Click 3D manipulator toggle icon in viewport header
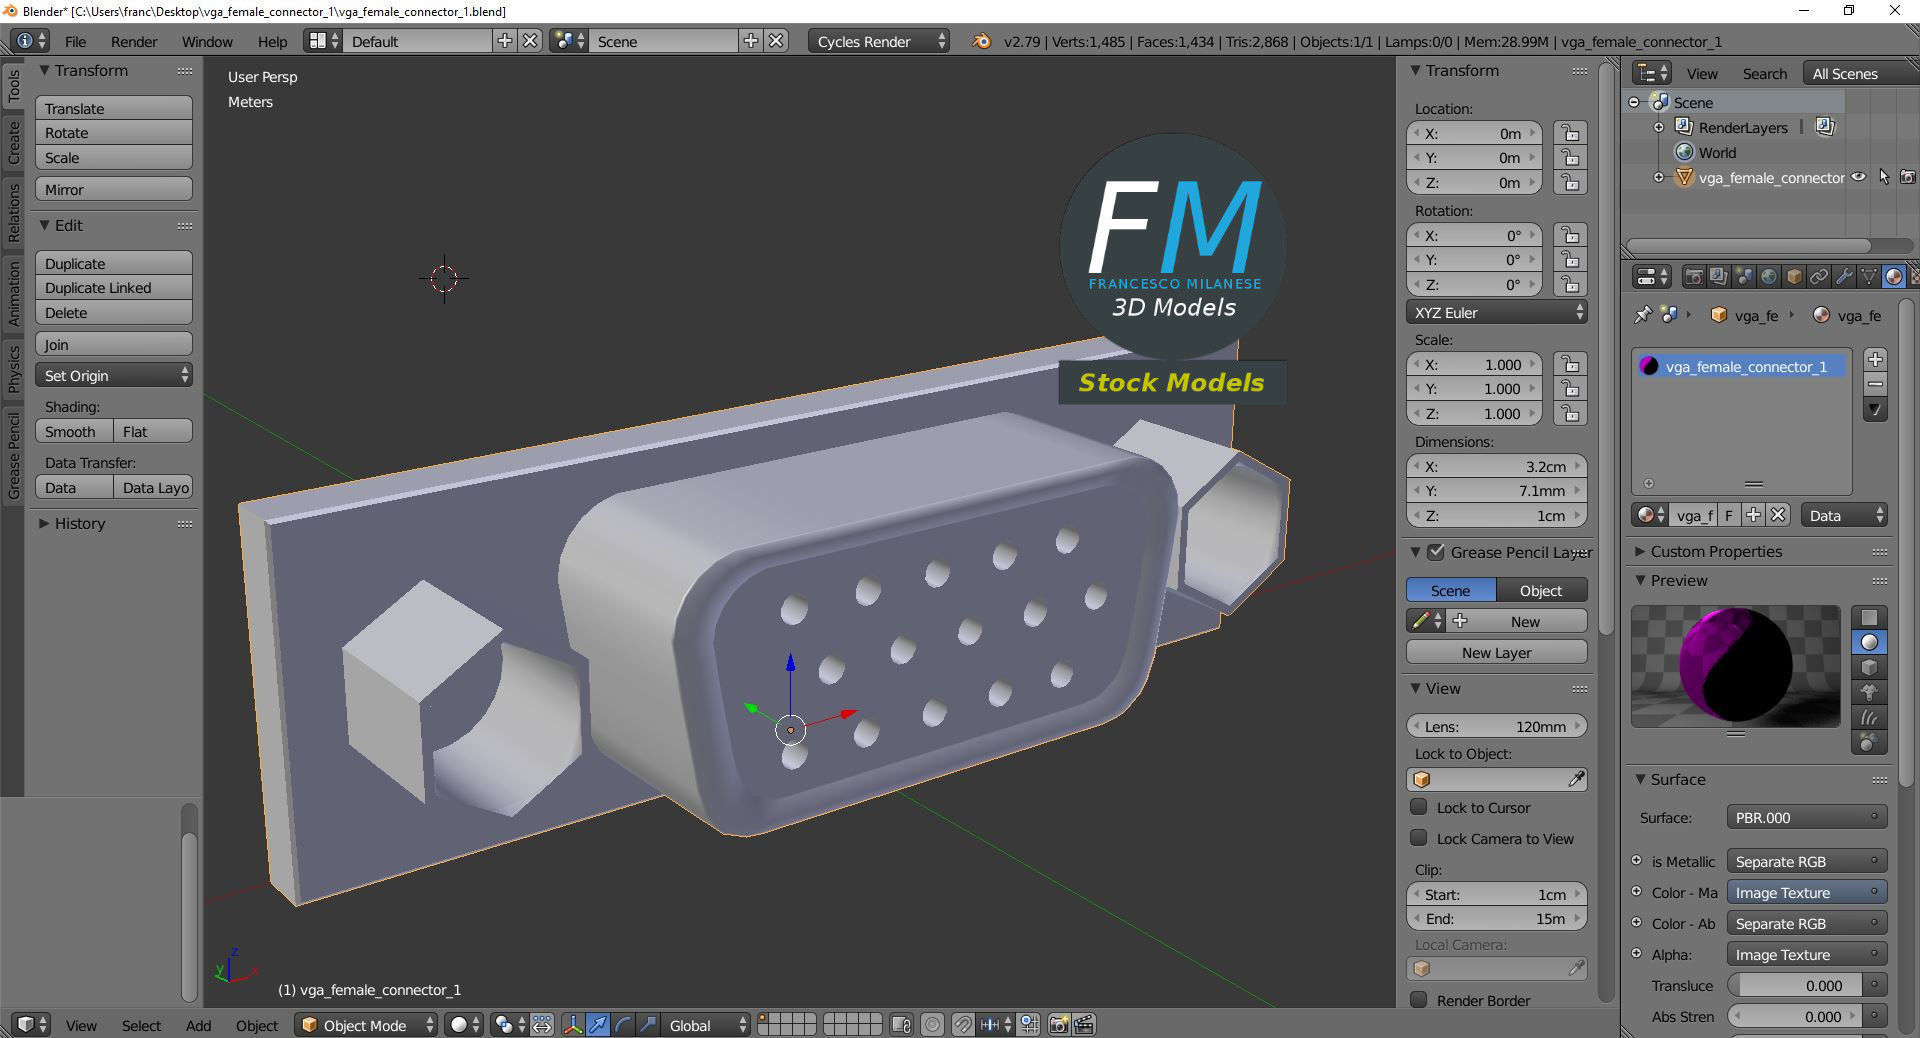This screenshot has width=1920, height=1038. tap(573, 1025)
